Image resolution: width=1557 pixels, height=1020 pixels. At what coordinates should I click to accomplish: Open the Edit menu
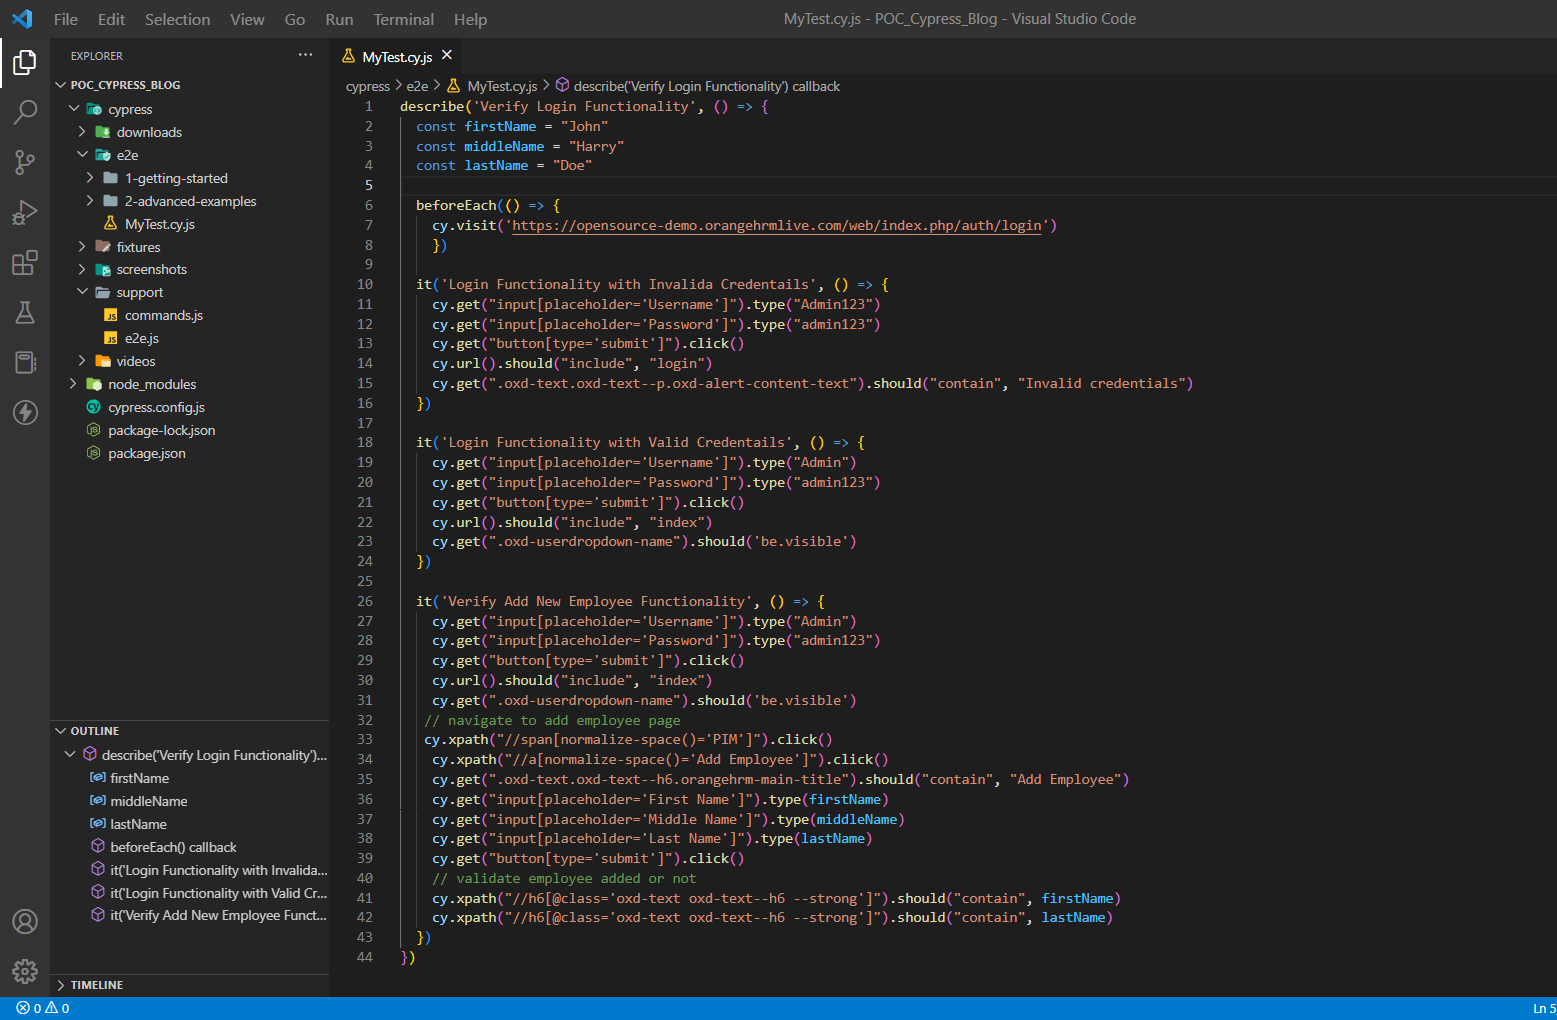coord(111,19)
